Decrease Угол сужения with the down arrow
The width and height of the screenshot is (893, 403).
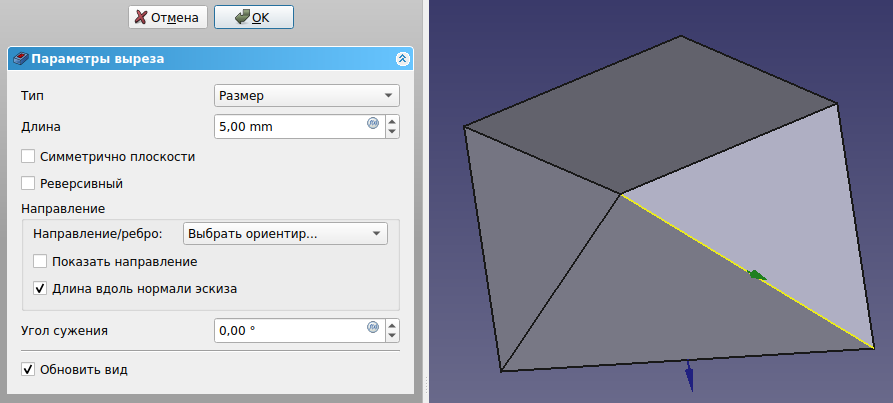[x=392, y=336]
